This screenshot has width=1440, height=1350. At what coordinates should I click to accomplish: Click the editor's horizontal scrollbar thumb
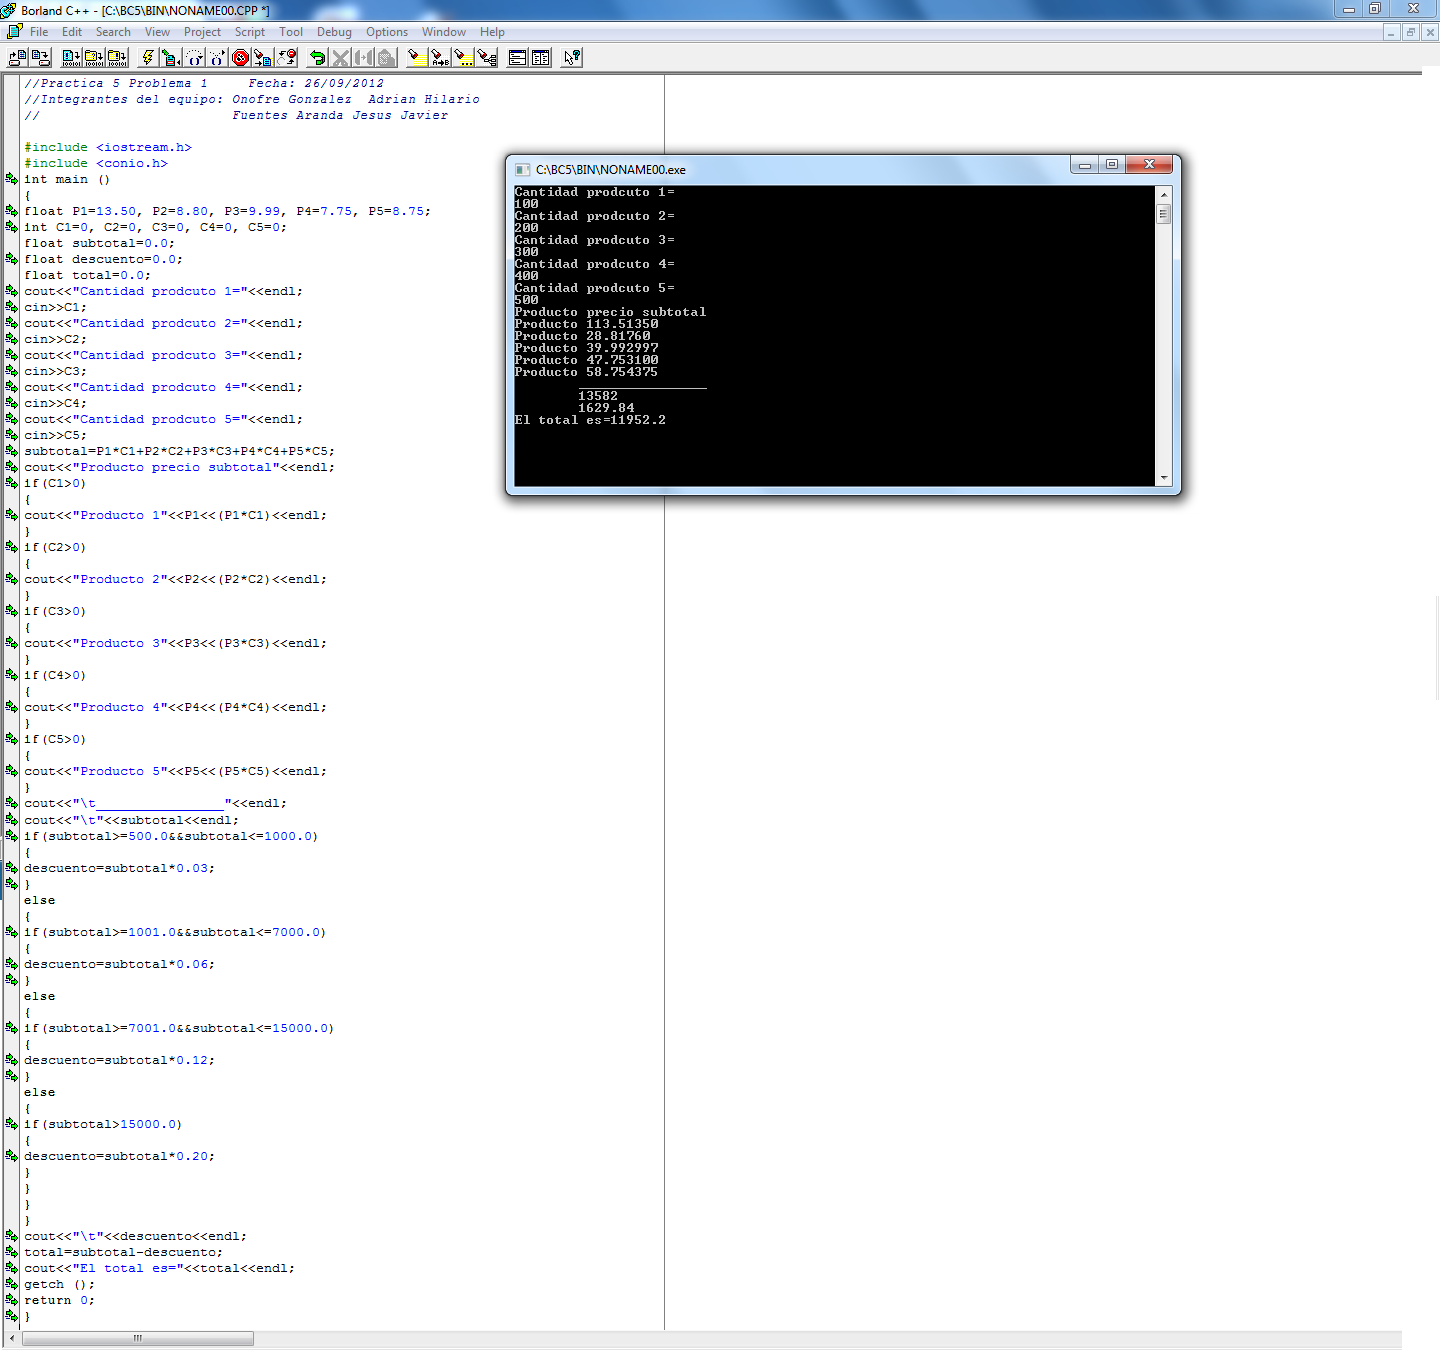[x=137, y=1337]
